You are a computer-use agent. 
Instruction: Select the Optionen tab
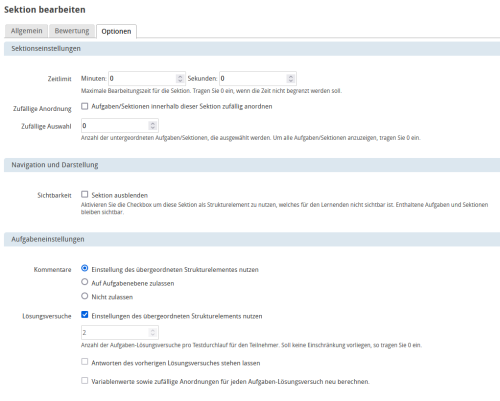pyautogui.click(x=116, y=31)
